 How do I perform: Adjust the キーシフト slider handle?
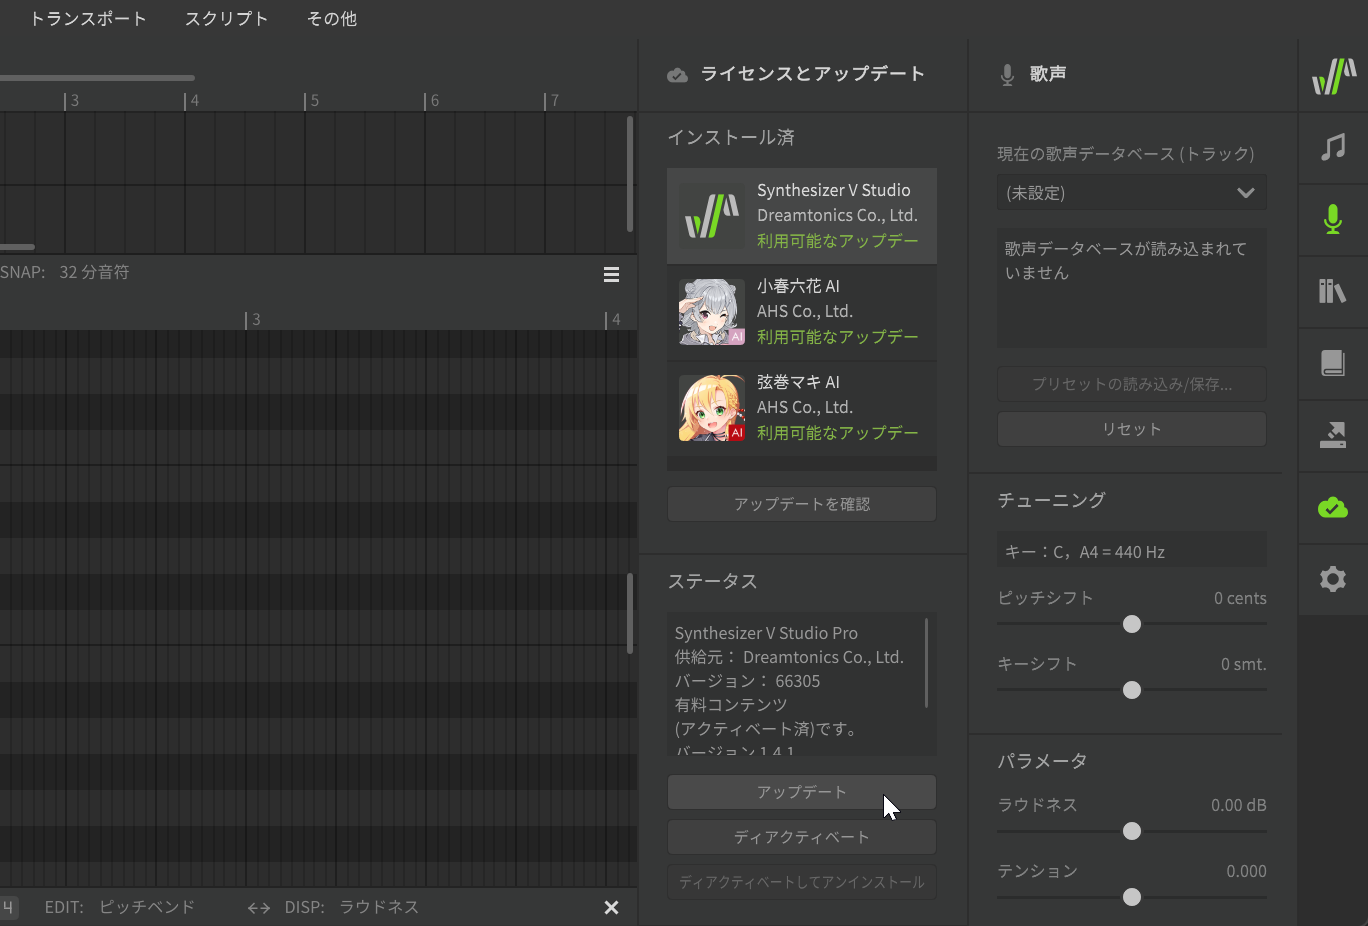[x=1132, y=690]
